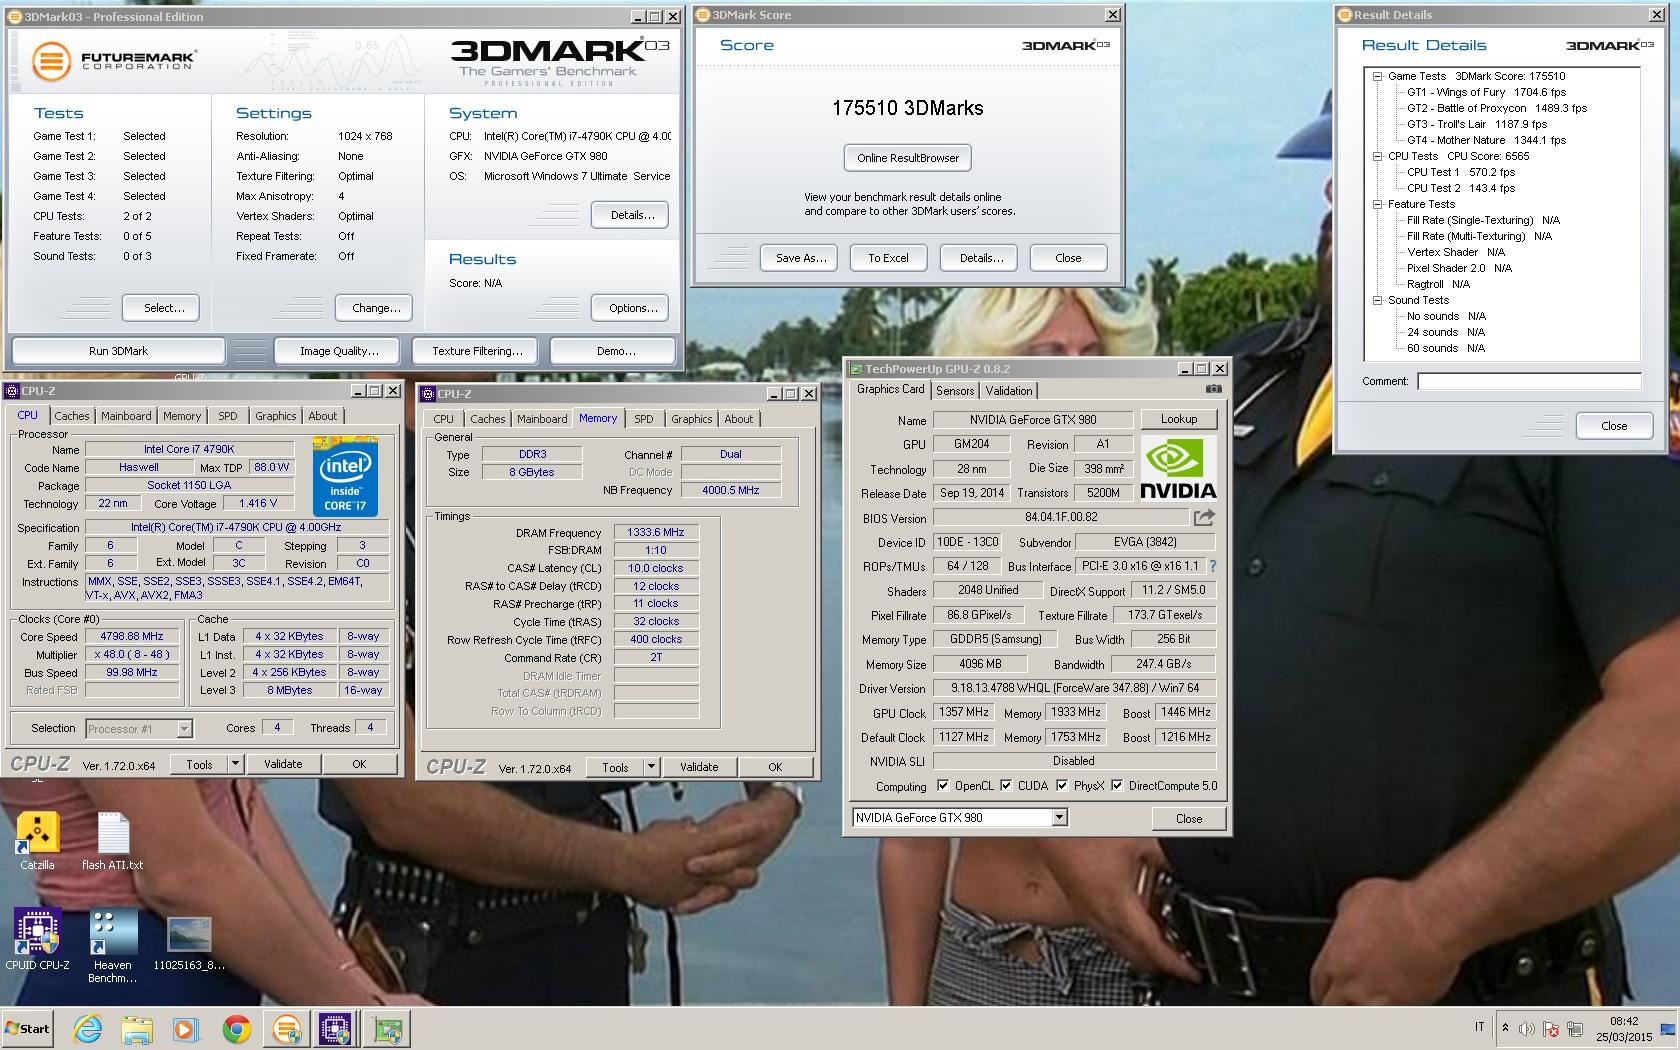Open Windows Explorer folder taskbar icon

pyautogui.click(x=137, y=1028)
